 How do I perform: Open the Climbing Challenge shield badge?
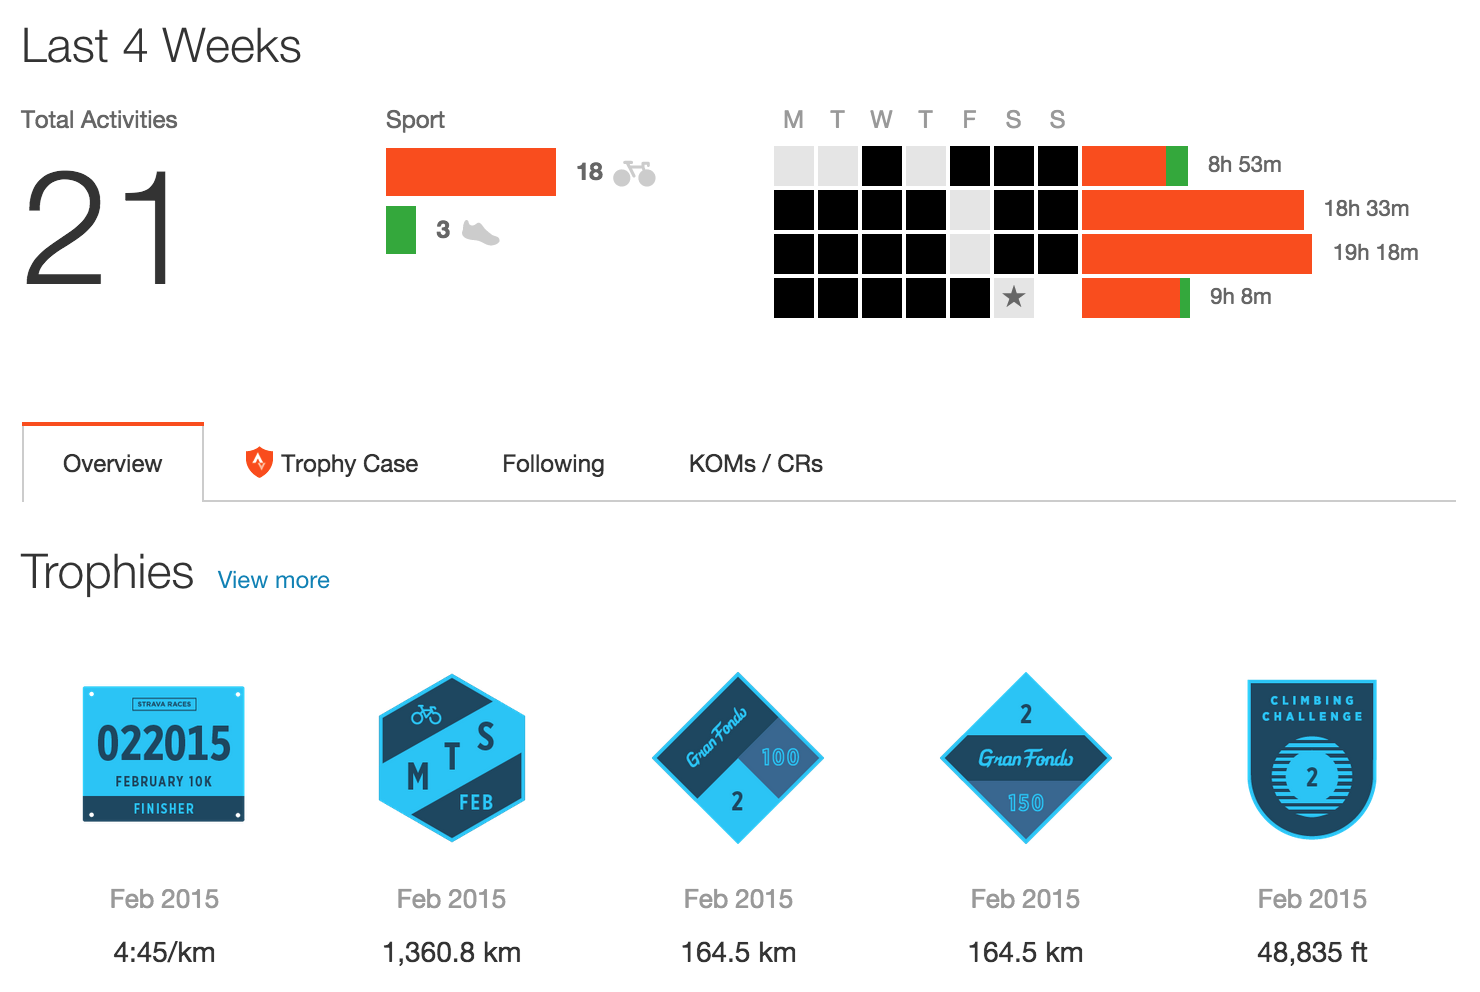point(1312,759)
